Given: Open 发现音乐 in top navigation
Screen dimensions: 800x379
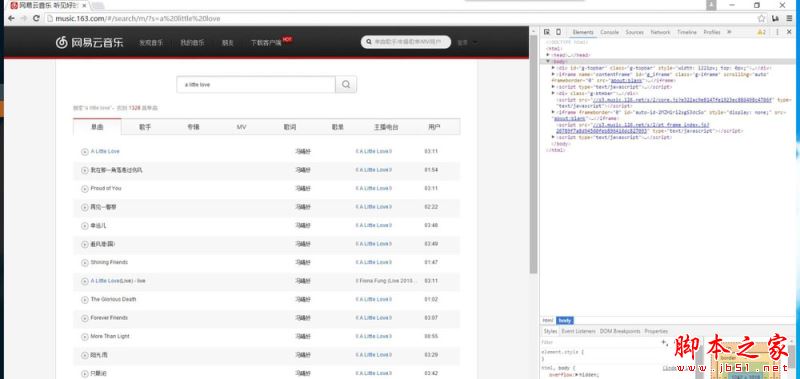Looking at the screenshot, I should tap(151, 43).
